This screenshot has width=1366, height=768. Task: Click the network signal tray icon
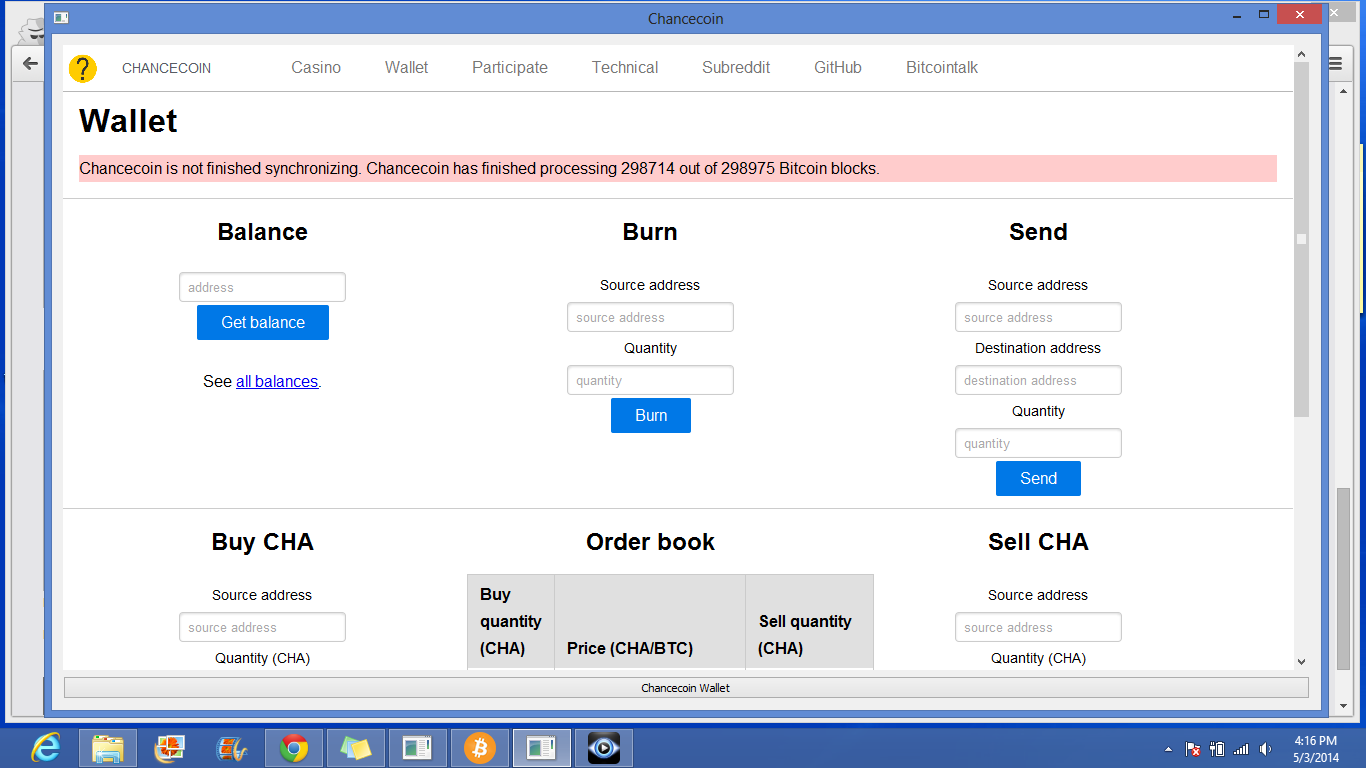pyautogui.click(x=1241, y=749)
